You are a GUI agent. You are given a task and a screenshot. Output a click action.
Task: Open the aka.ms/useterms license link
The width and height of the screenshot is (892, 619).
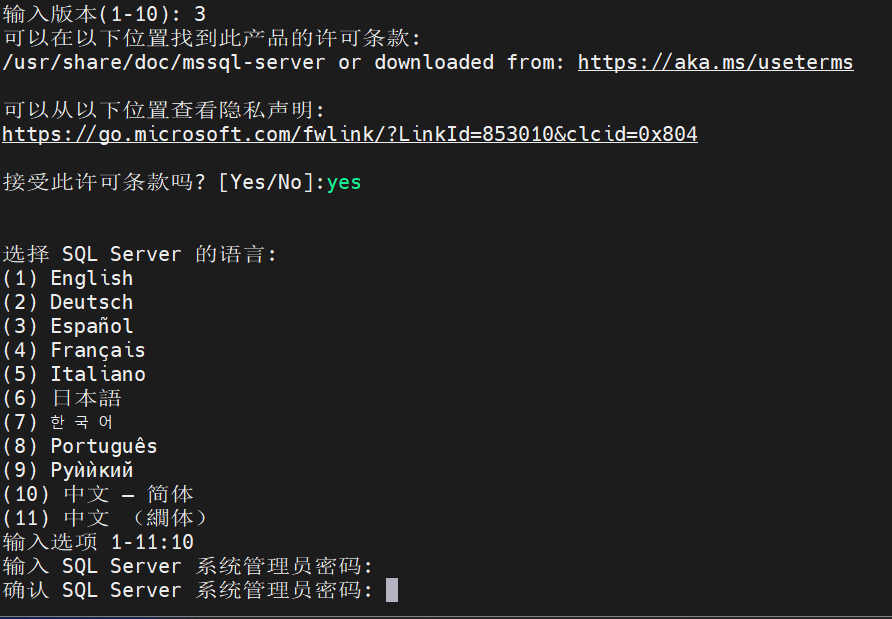point(715,62)
